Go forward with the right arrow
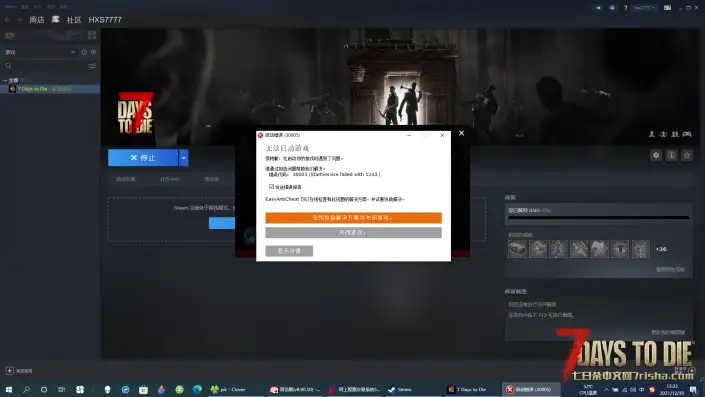705x397 pixels. (19, 20)
